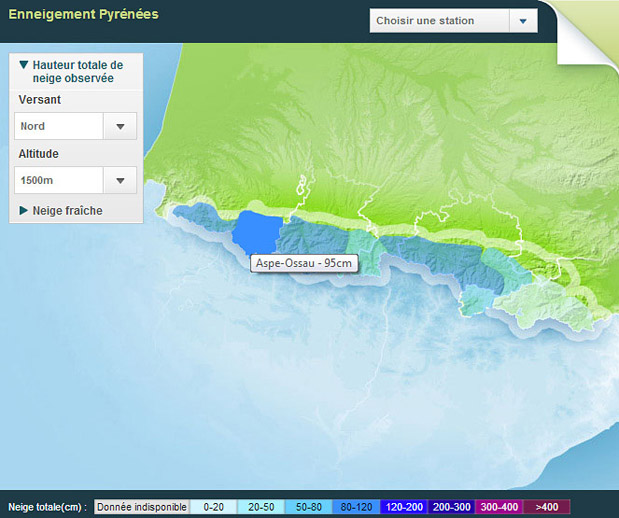The height and width of the screenshot is (518, 619).
Task: Click the '200-300' legend color swatch
Action: (452, 507)
